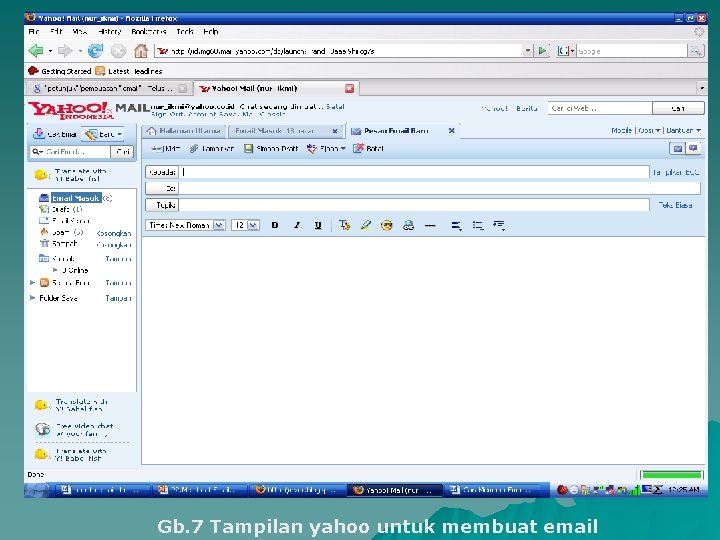Click the Sign Out link

click(x=168, y=114)
